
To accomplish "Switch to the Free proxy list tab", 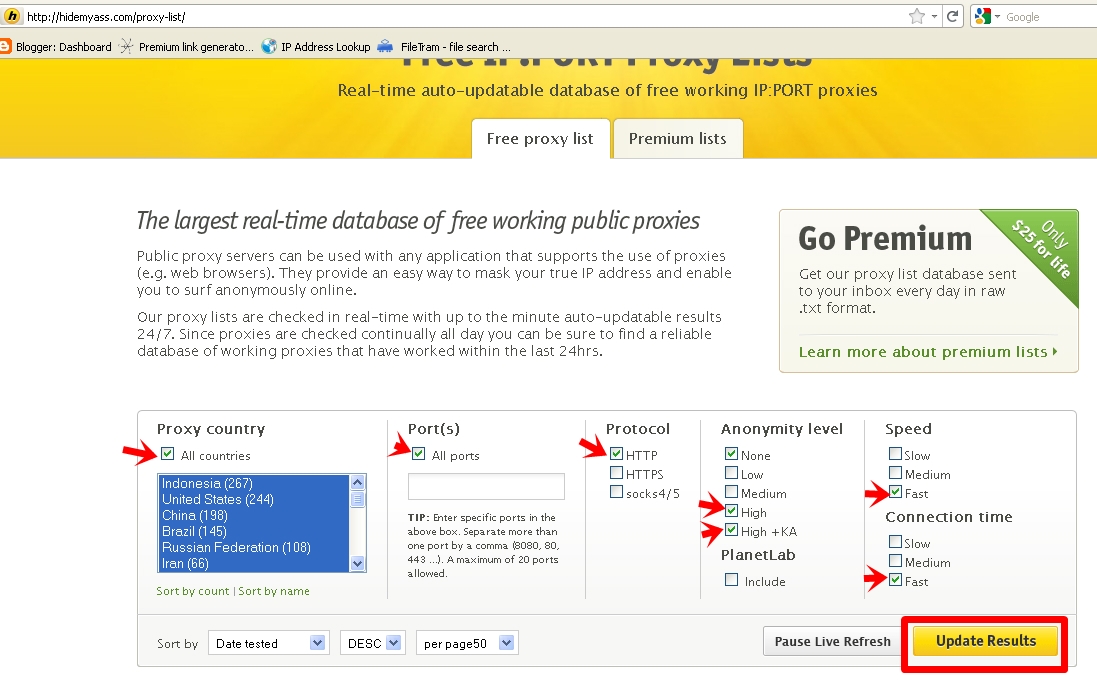I will click(540, 138).
